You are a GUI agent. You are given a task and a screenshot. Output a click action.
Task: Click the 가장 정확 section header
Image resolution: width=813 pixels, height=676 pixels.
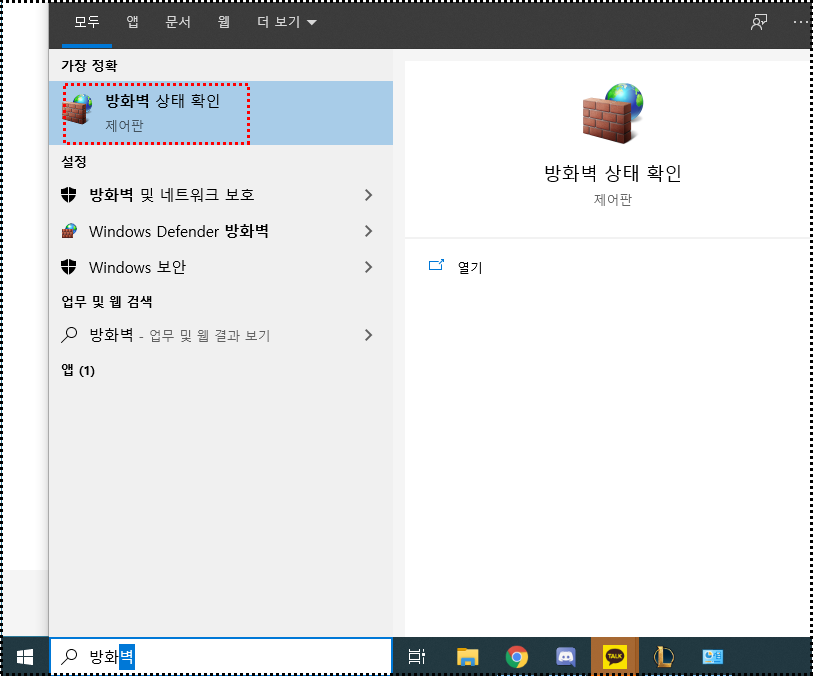[x=89, y=66]
